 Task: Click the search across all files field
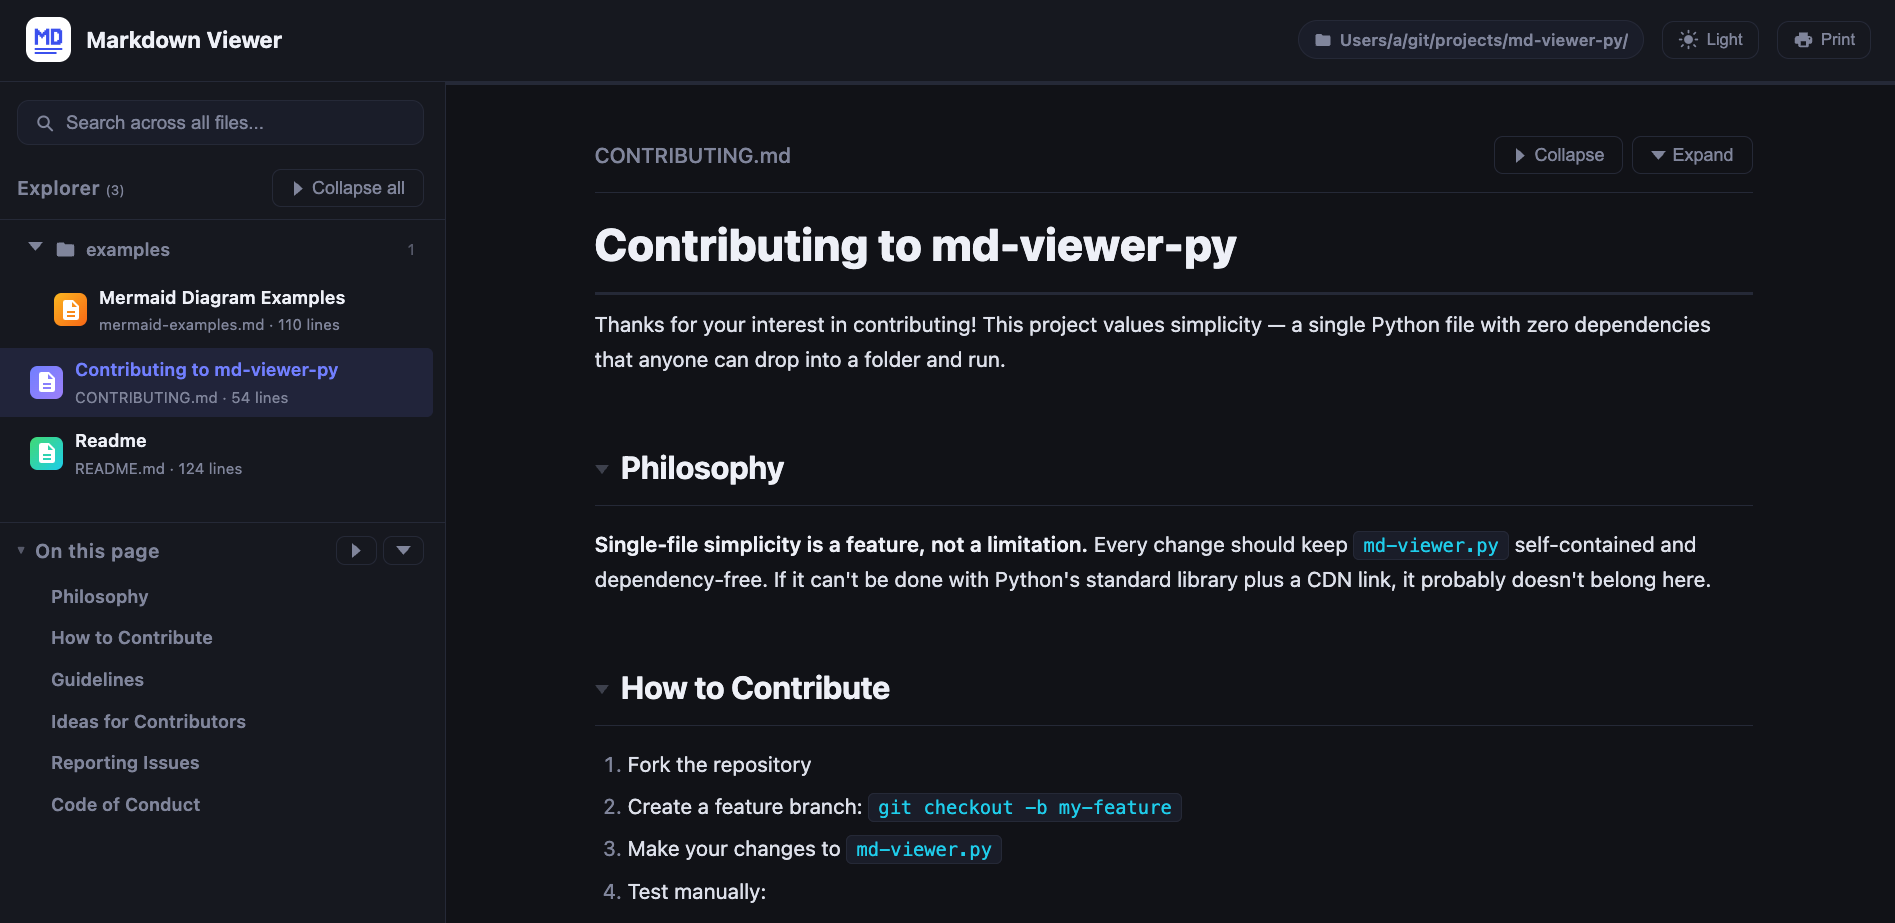pos(219,122)
